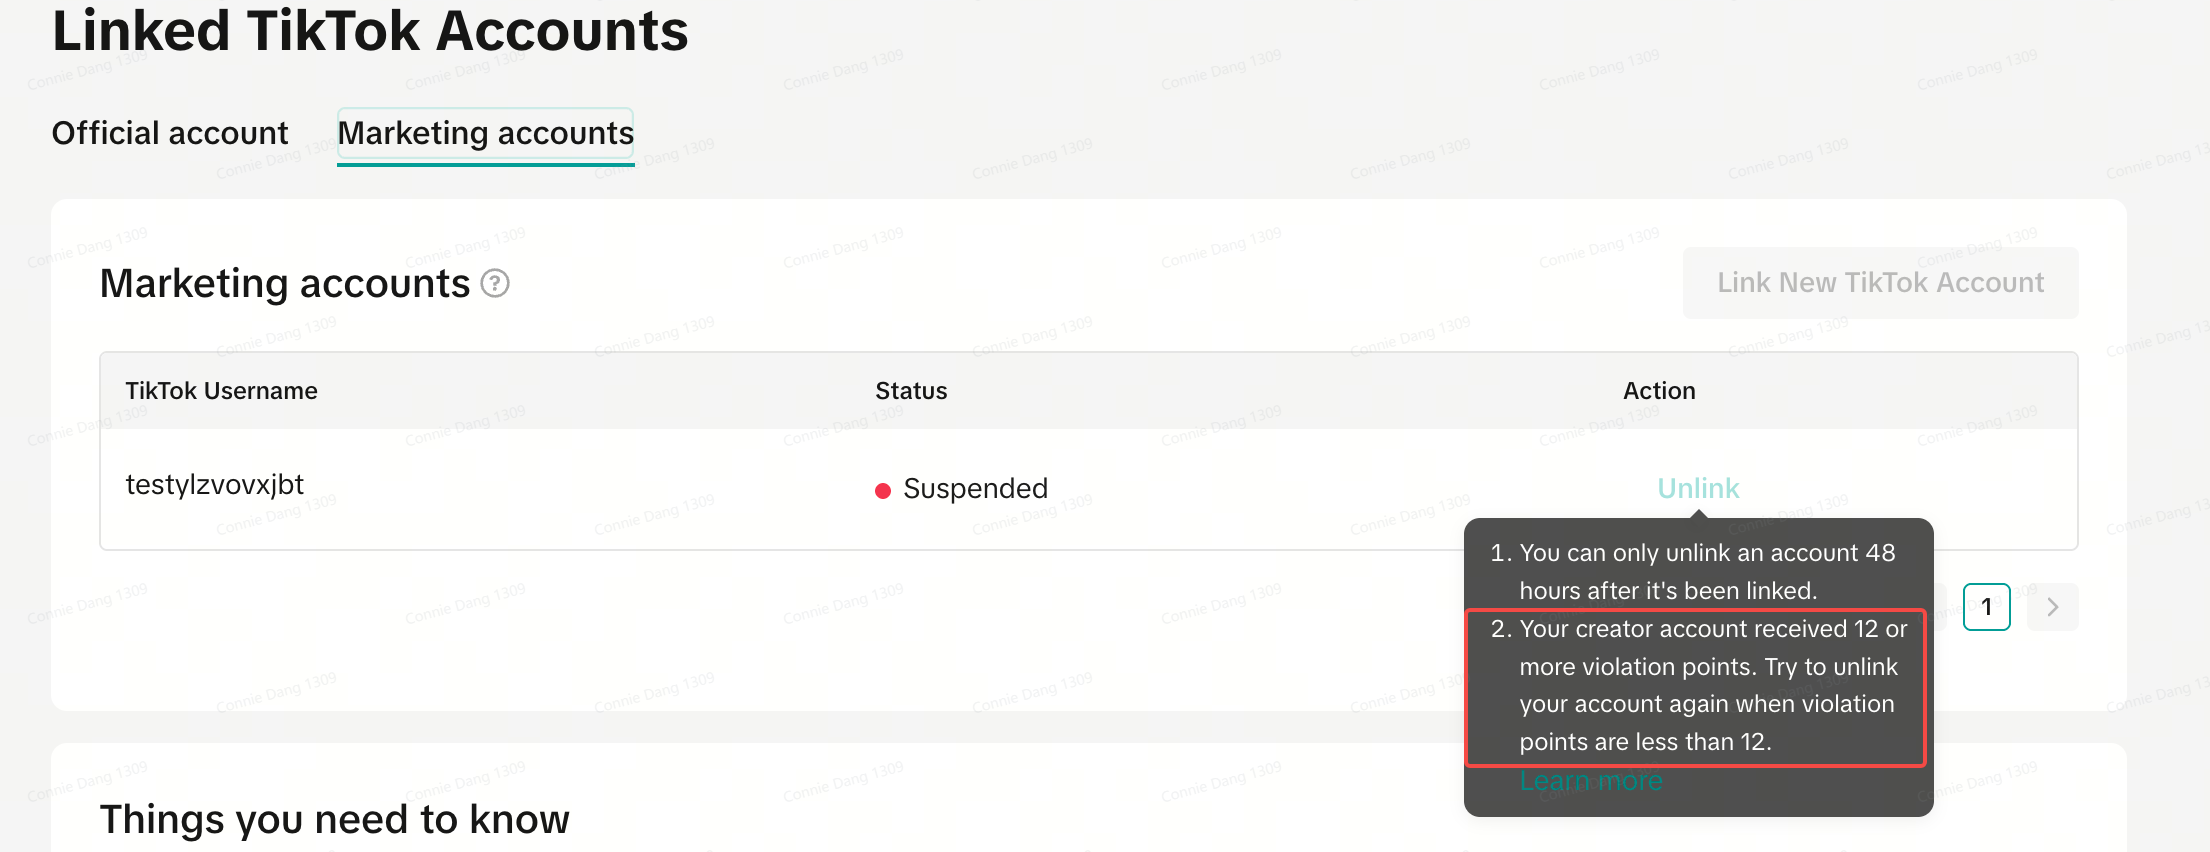The width and height of the screenshot is (2210, 852).
Task: Select the username testylzvovxjbt
Action: pos(214,485)
